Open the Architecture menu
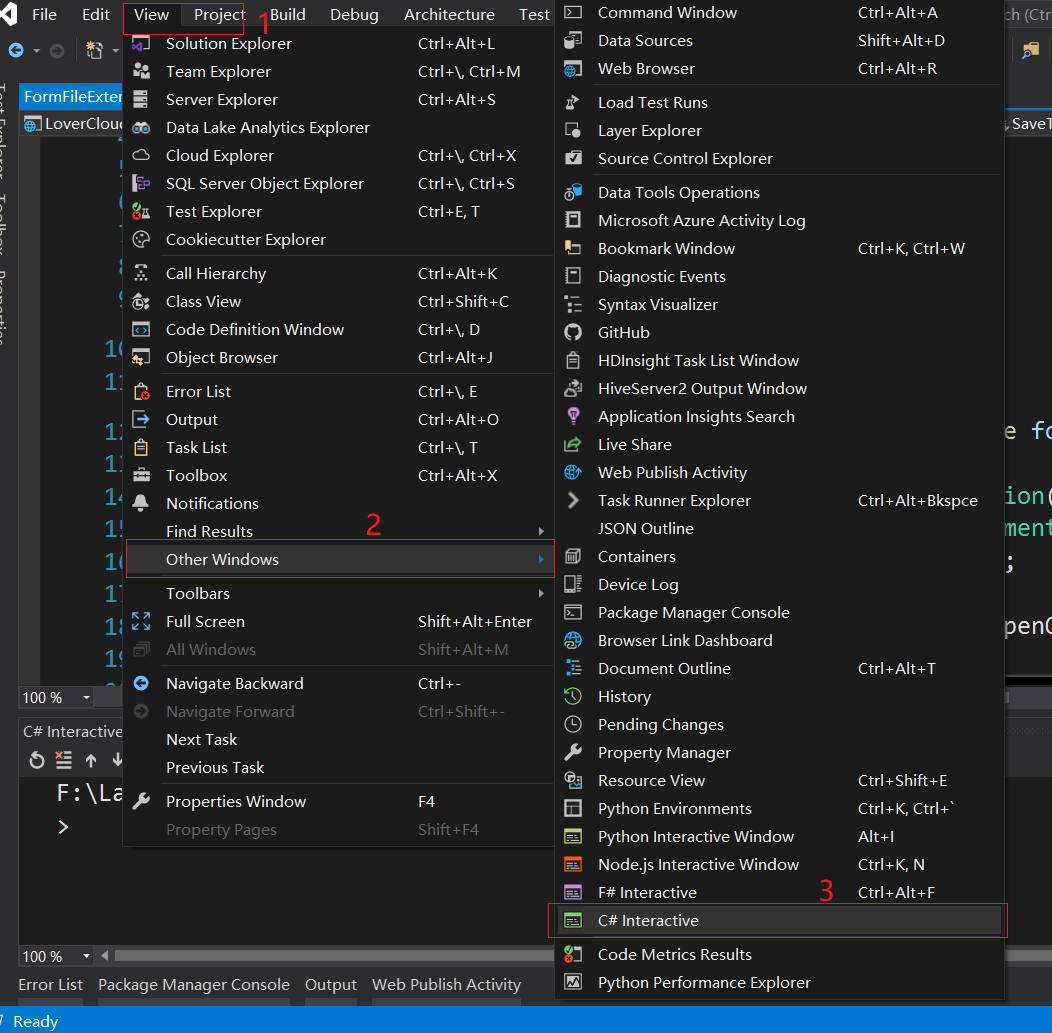This screenshot has height=1033, width=1052. click(x=449, y=15)
